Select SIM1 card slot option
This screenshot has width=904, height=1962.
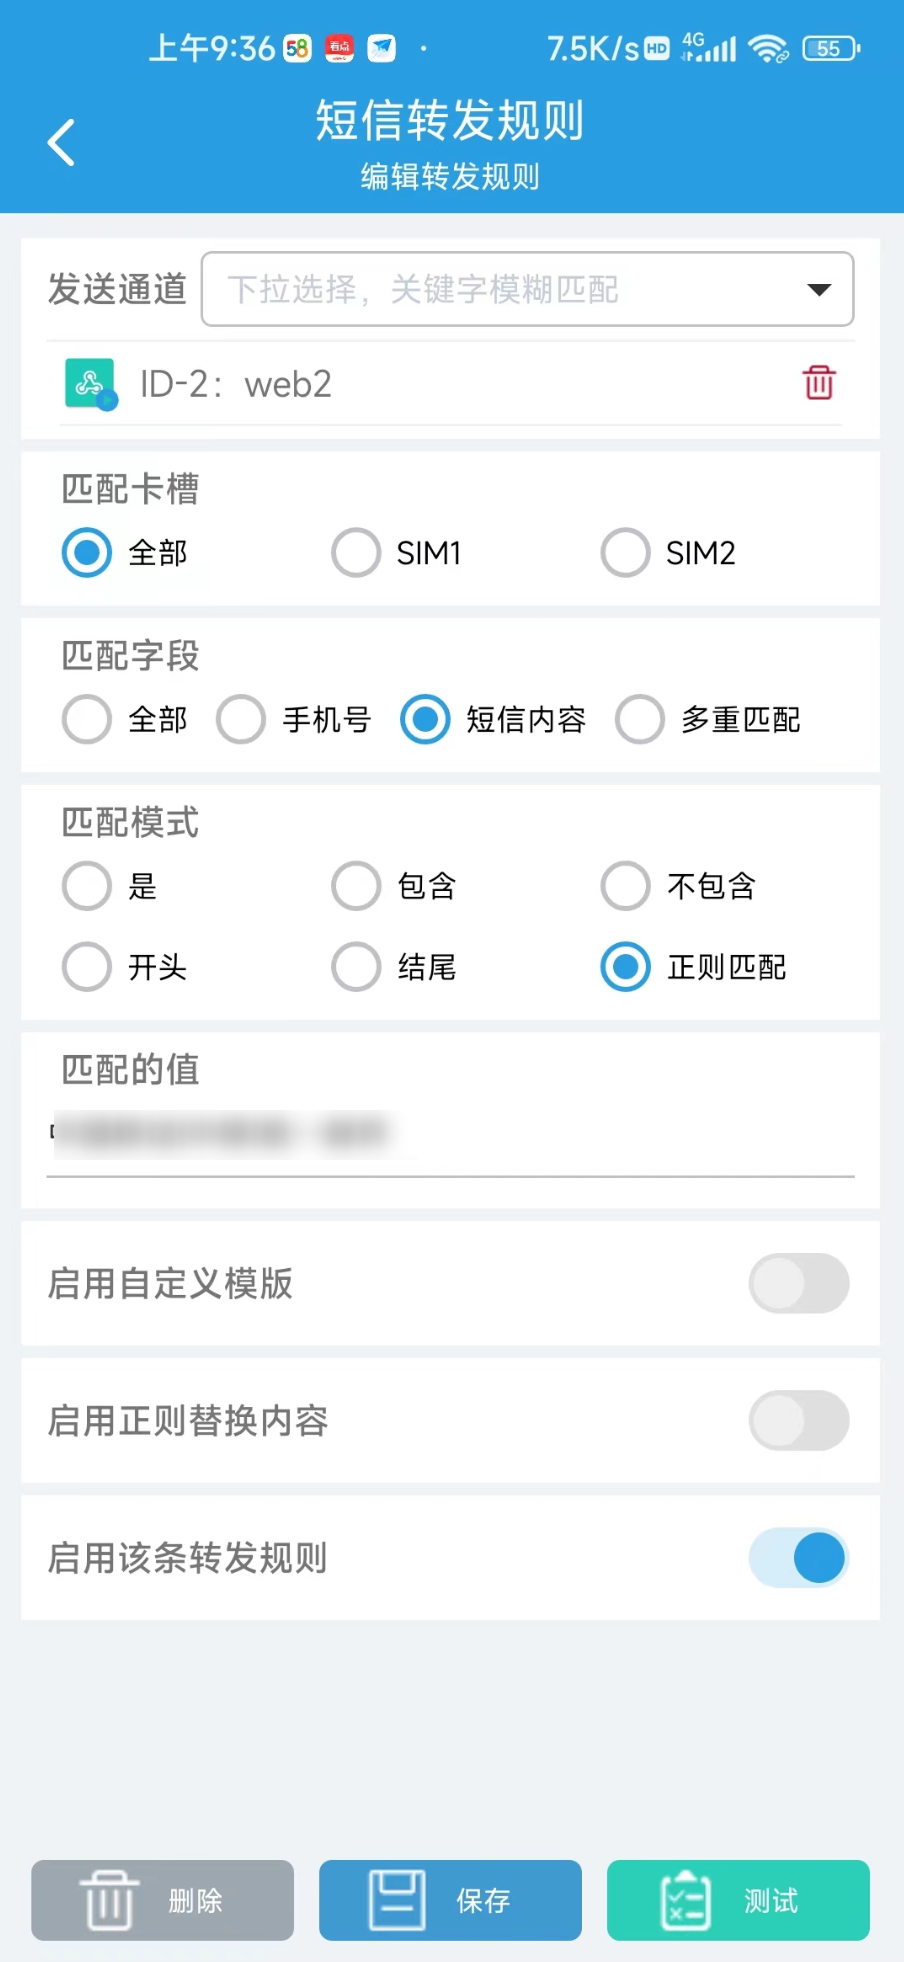pos(357,553)
